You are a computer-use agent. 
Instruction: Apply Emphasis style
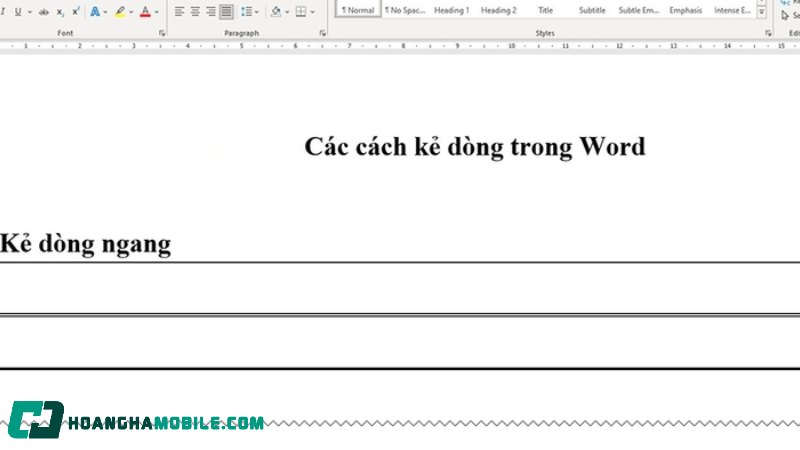[686, 9]
